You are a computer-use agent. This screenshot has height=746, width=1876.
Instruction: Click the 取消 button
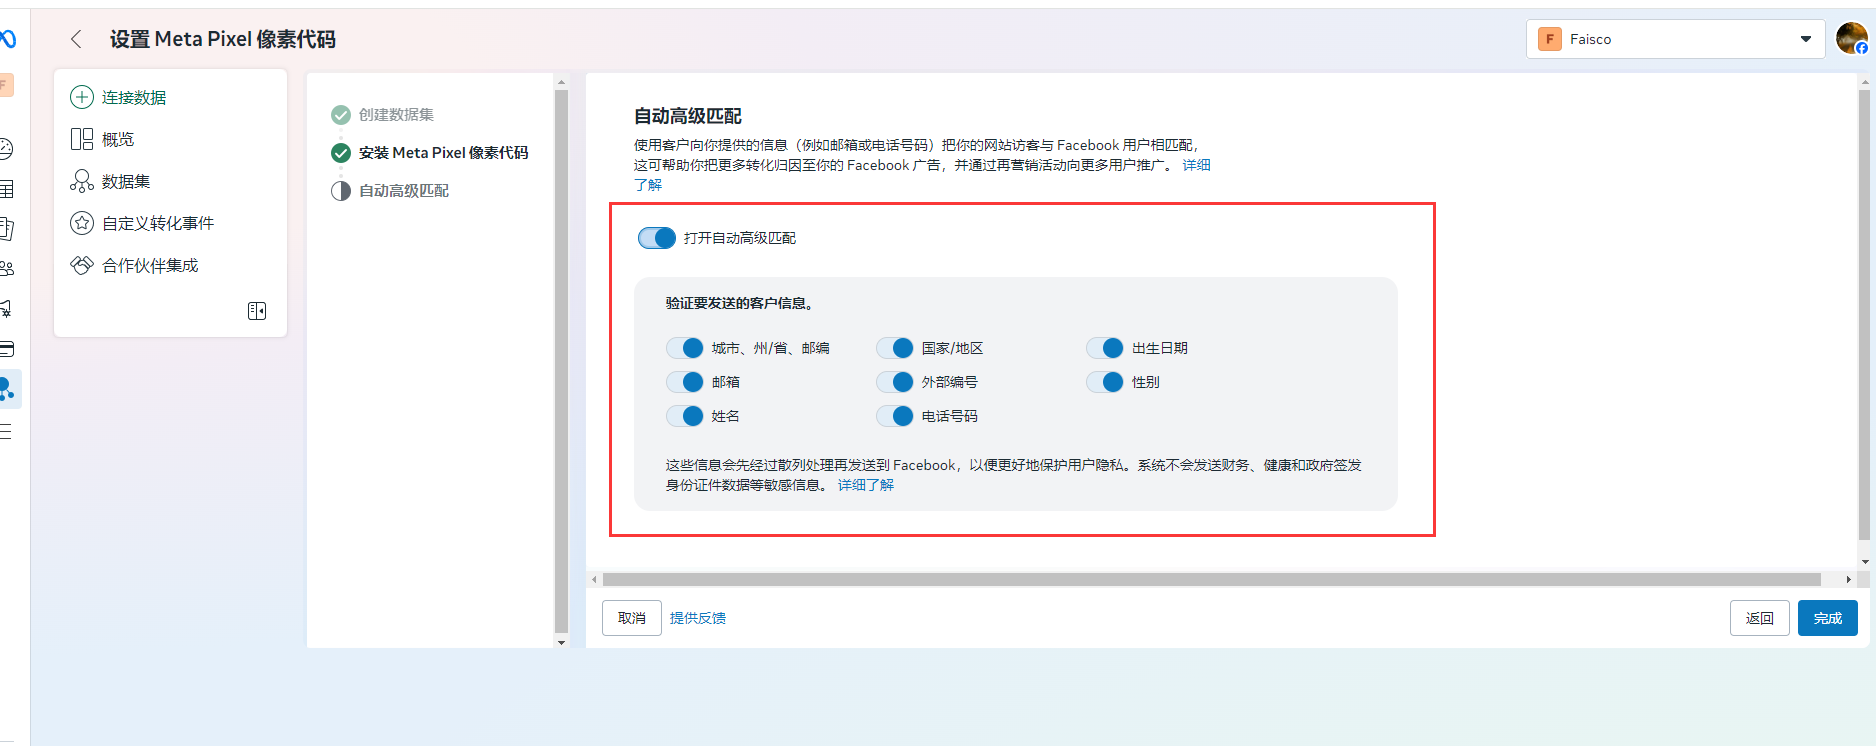[x=632, y=618]
